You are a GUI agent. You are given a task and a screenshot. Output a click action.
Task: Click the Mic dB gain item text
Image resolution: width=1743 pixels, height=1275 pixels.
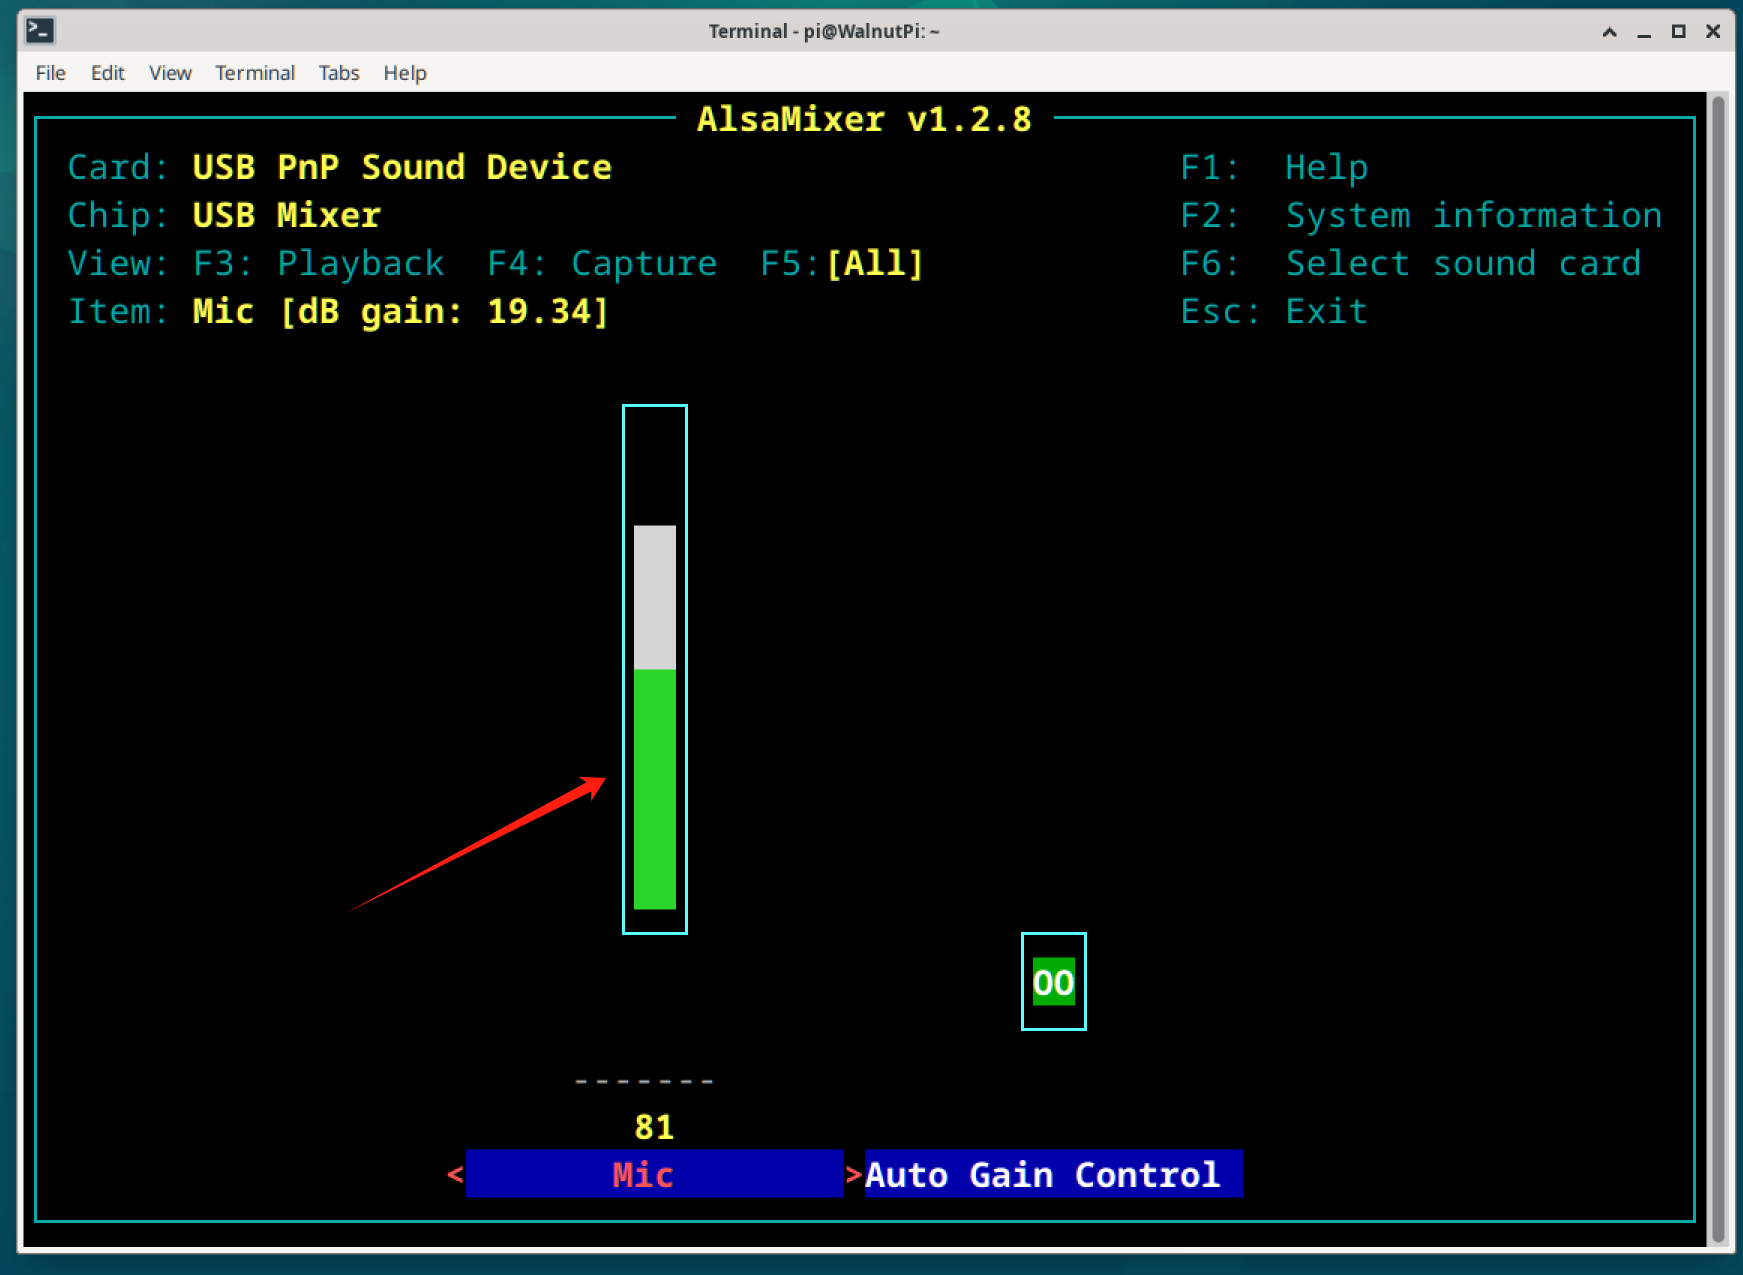tap(400, 311)
